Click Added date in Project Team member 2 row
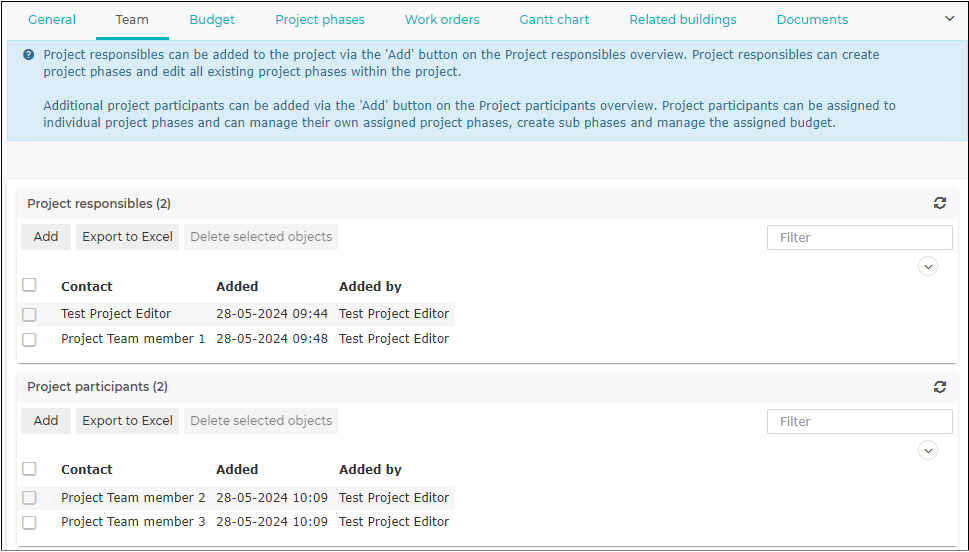Screen dimensions: 969x552 pos(272,498)
